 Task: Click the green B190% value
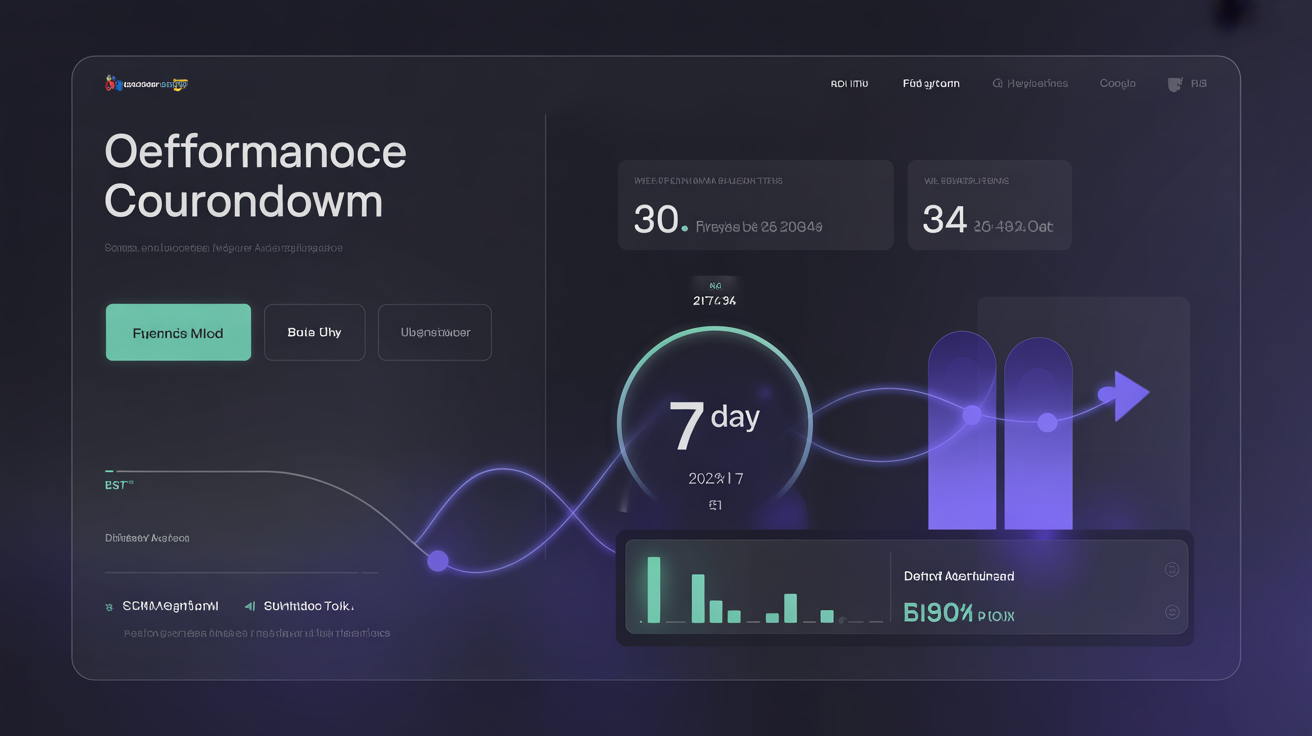(938, 613)
